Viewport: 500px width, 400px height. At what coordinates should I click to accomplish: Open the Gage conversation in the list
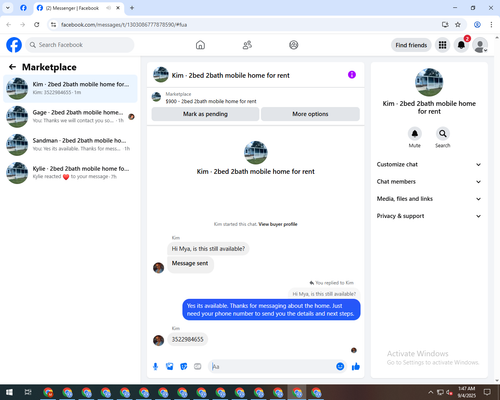70,116
